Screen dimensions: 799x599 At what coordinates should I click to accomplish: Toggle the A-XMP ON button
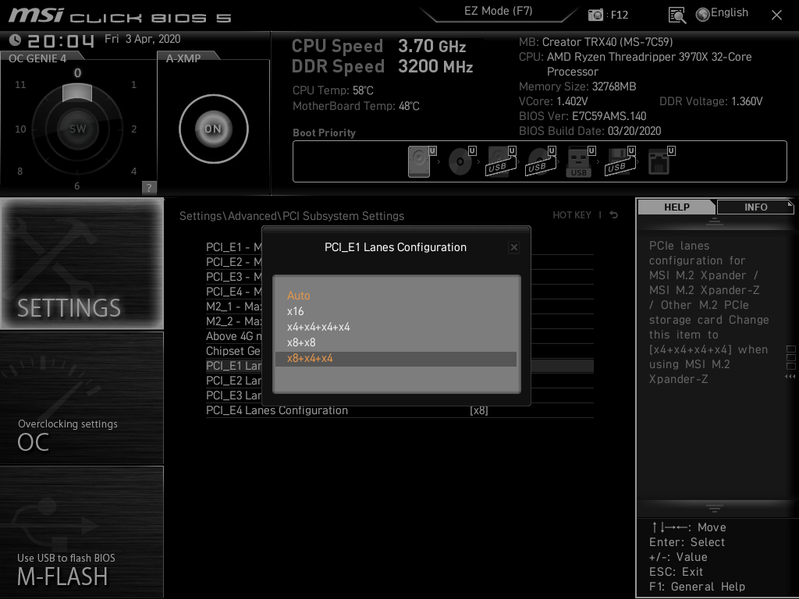point(214,129)
